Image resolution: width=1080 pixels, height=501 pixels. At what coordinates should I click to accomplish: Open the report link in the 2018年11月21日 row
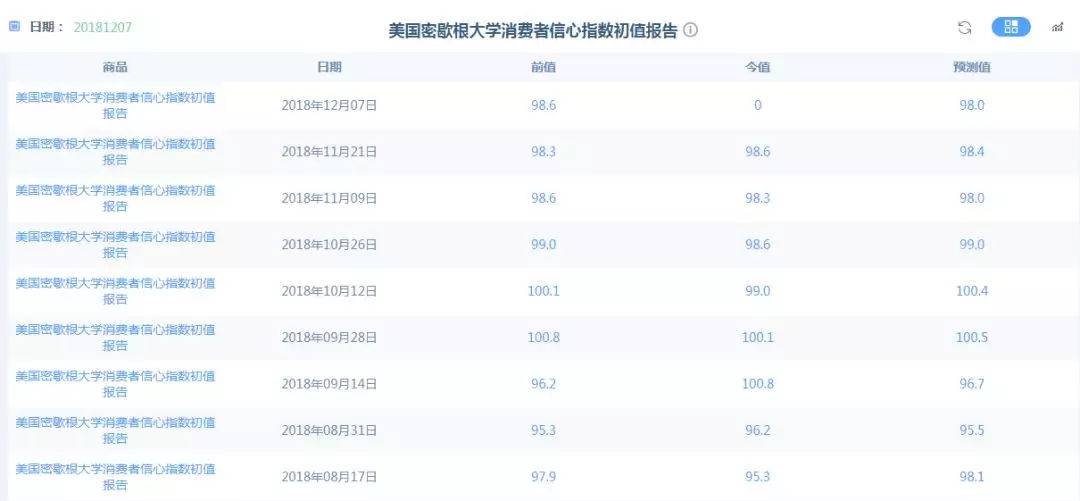pos(115,152)
